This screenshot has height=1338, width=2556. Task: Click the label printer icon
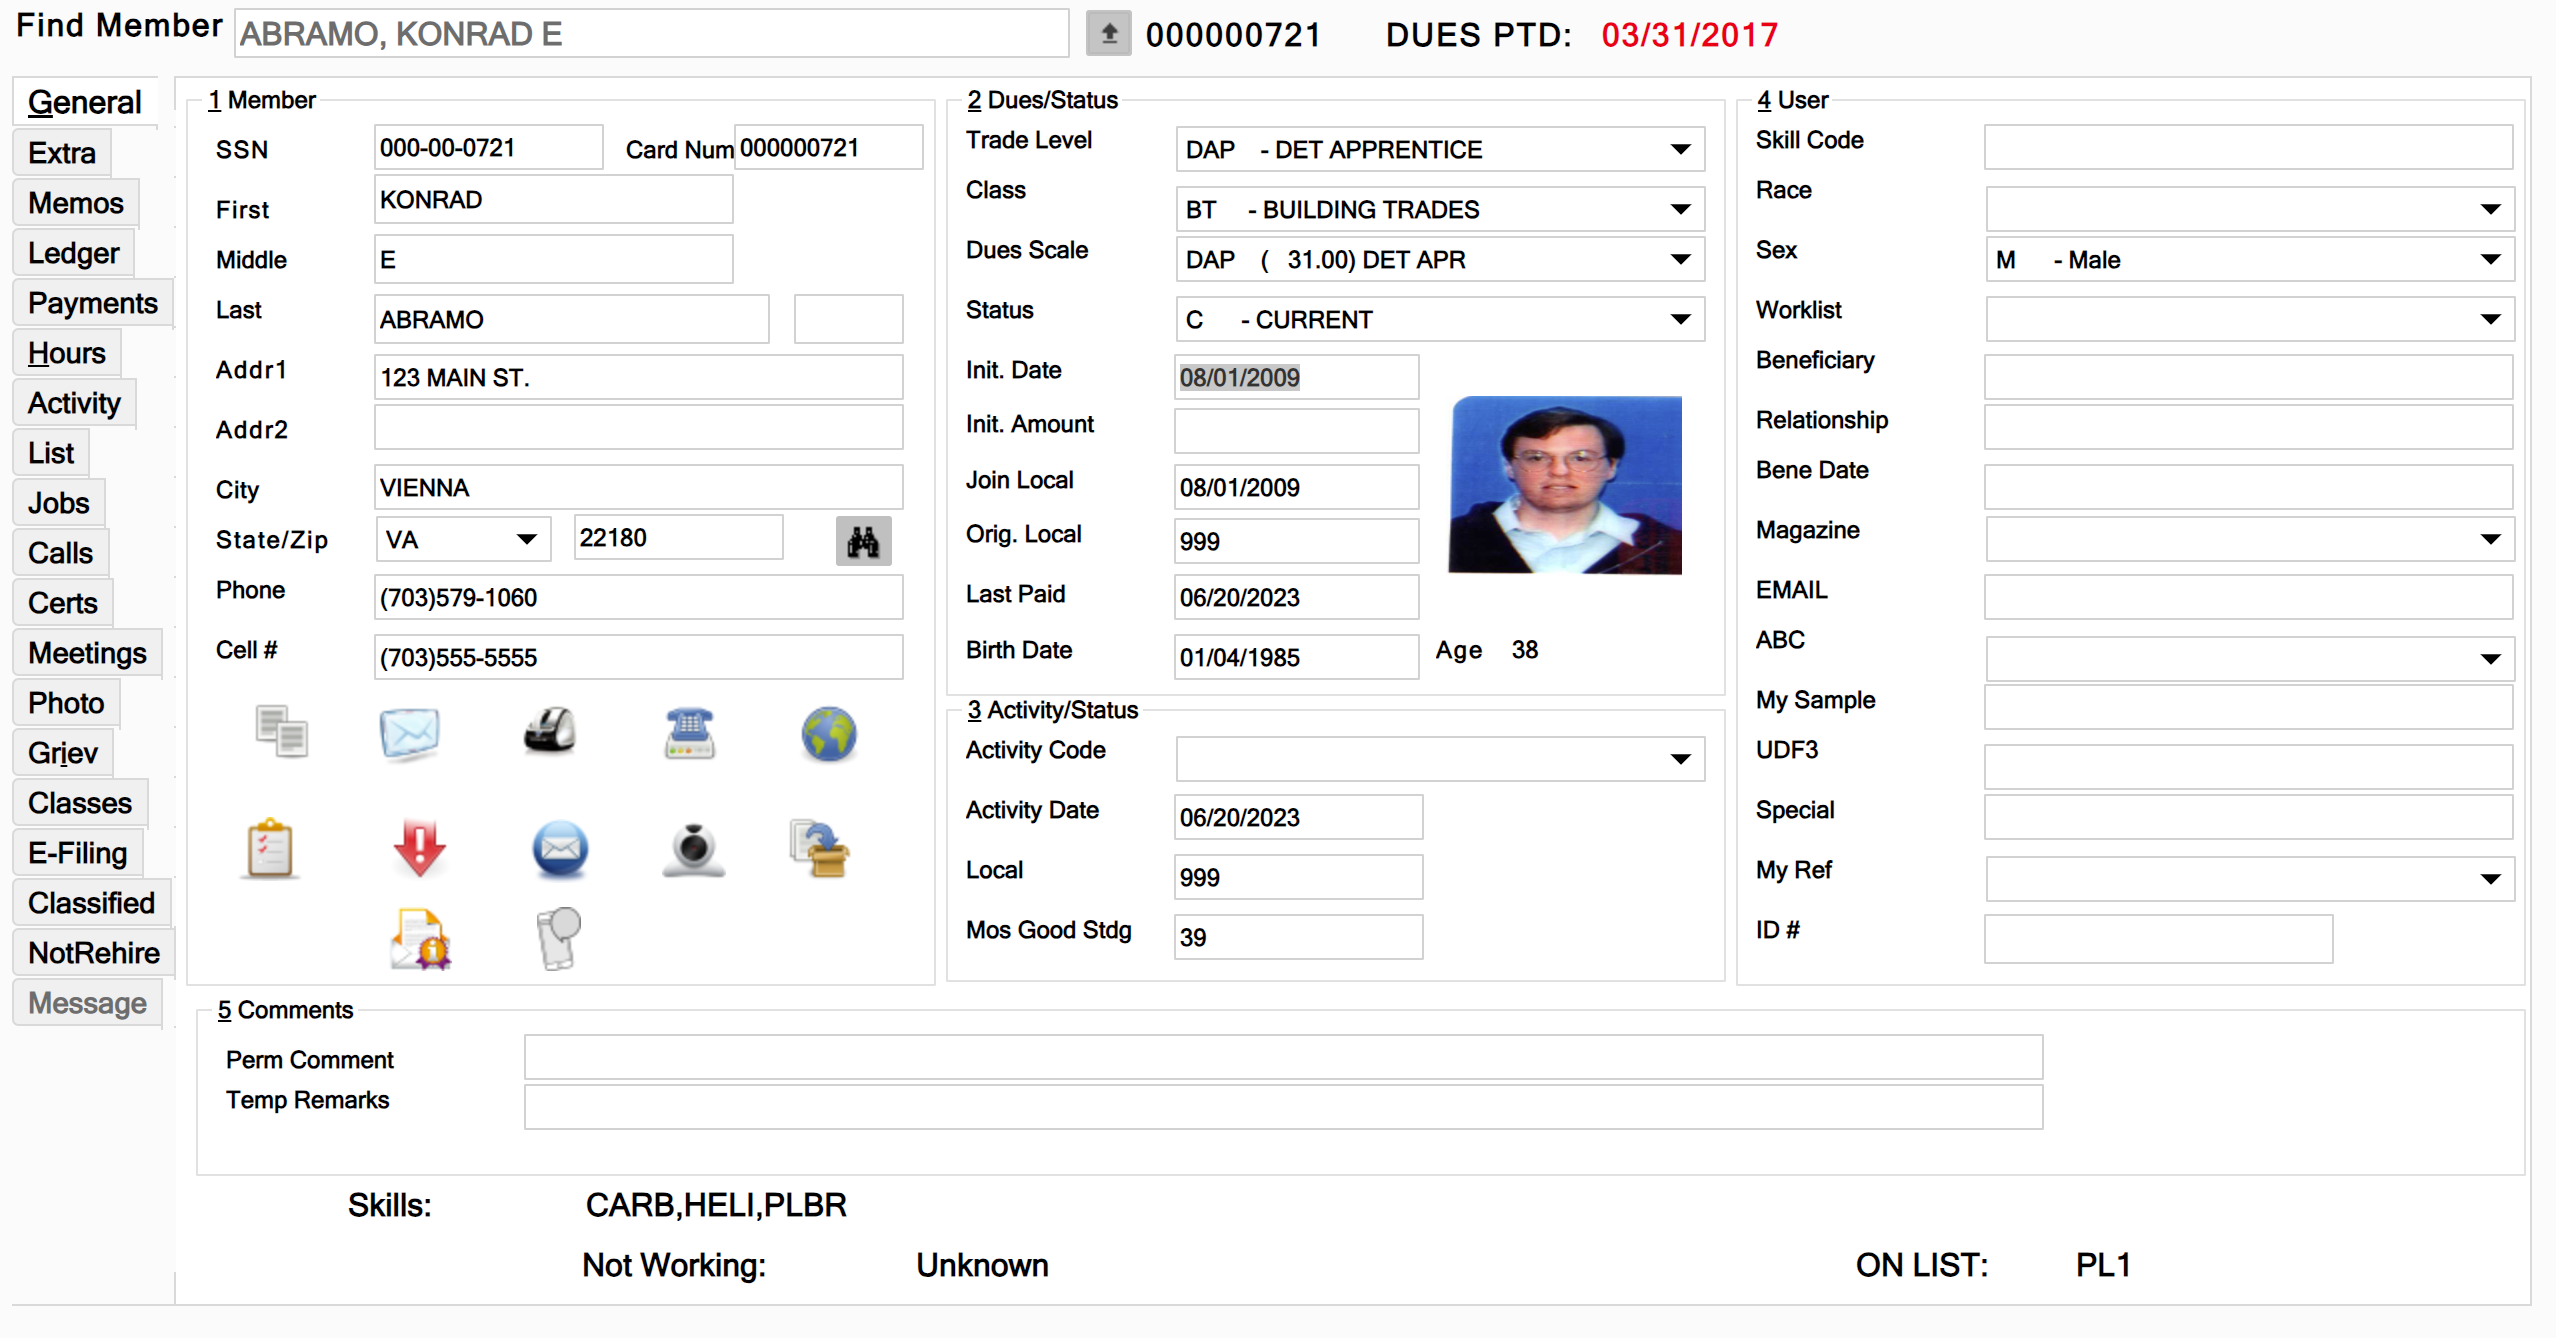(x=549, y=732)
